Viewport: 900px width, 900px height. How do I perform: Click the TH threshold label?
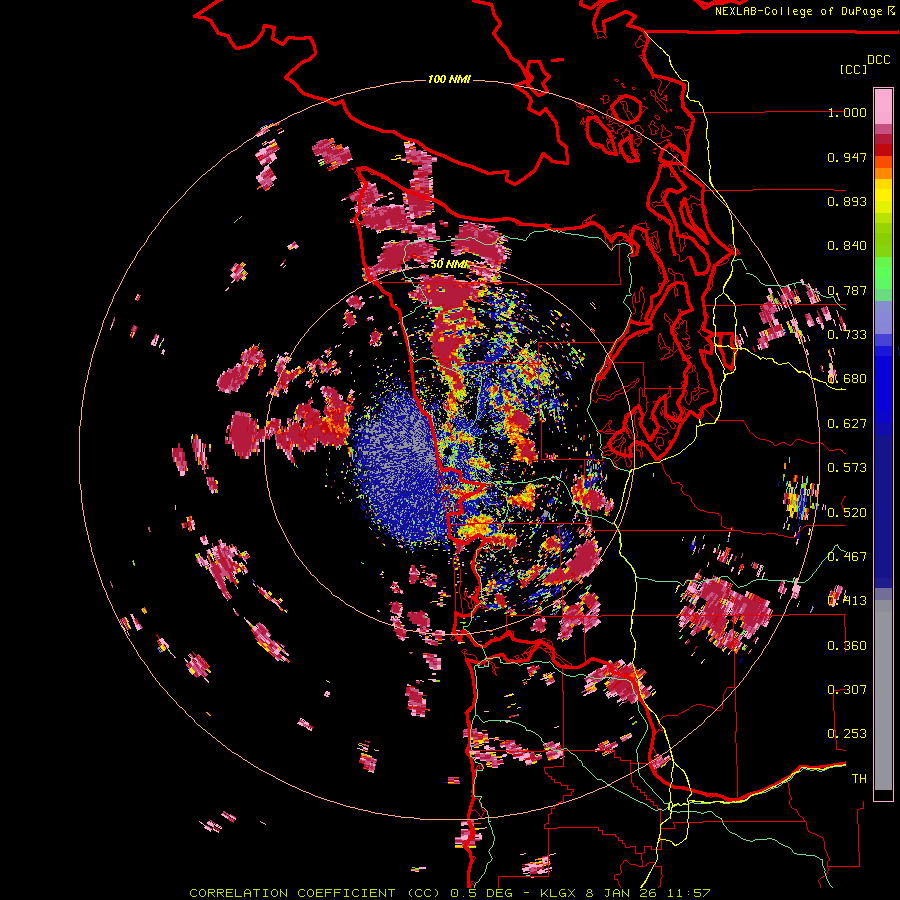(859, 778)
